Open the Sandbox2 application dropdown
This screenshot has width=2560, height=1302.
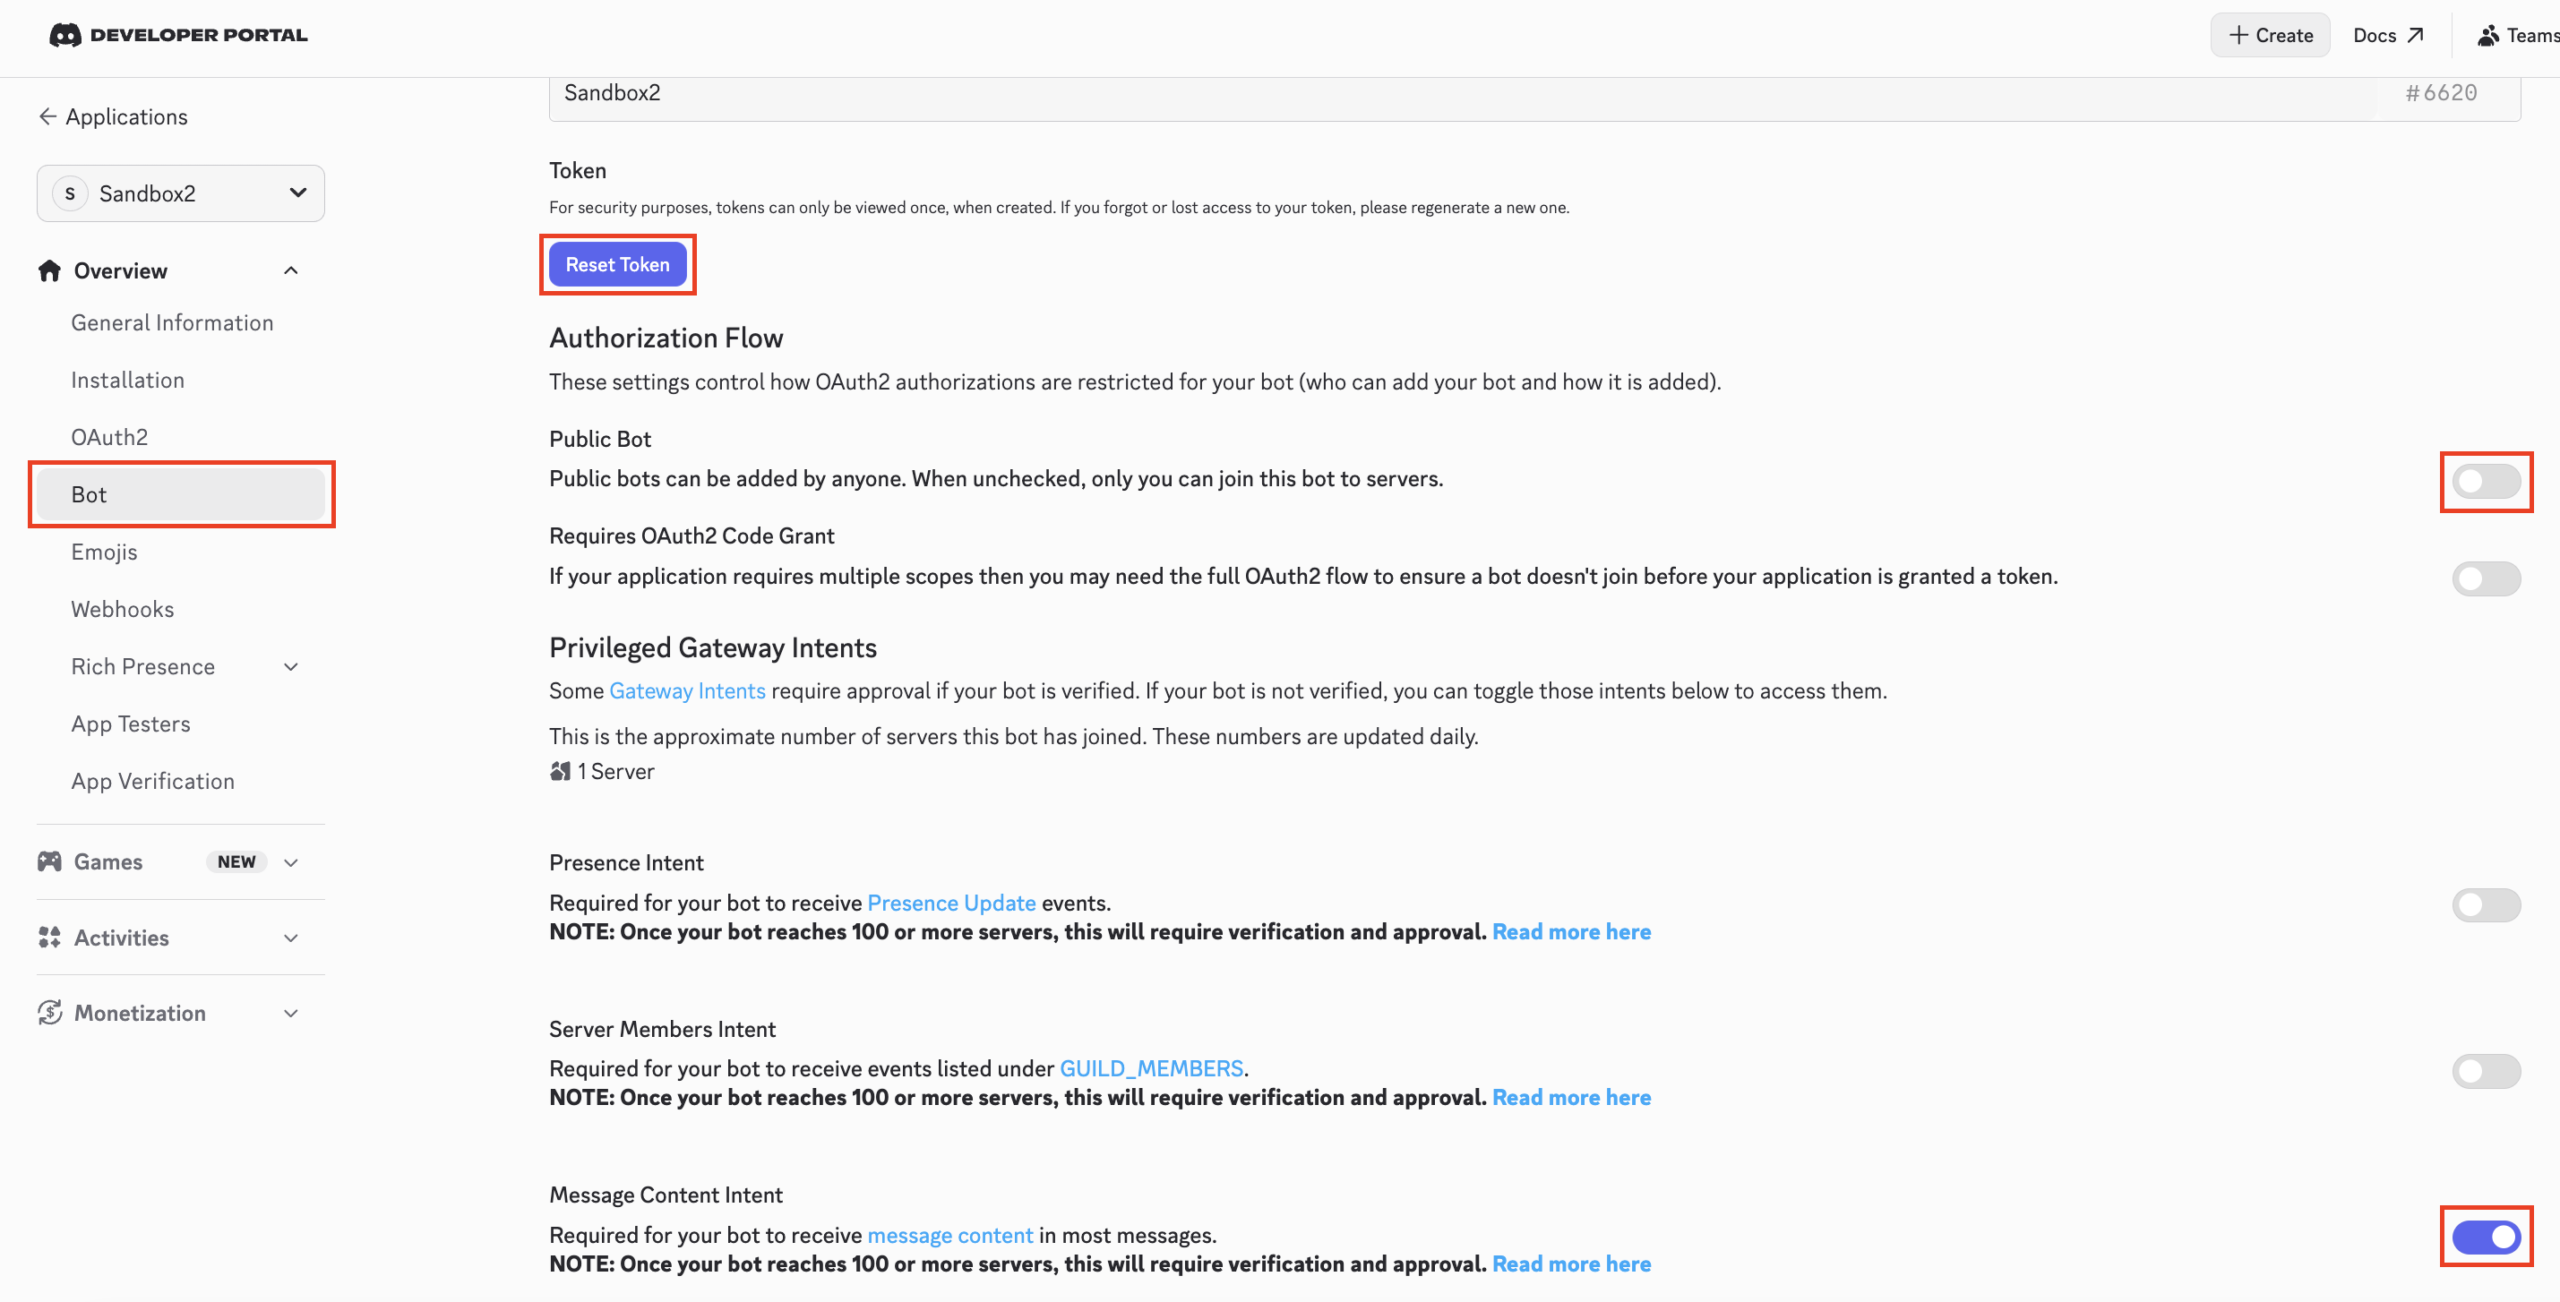pos(181,193)
